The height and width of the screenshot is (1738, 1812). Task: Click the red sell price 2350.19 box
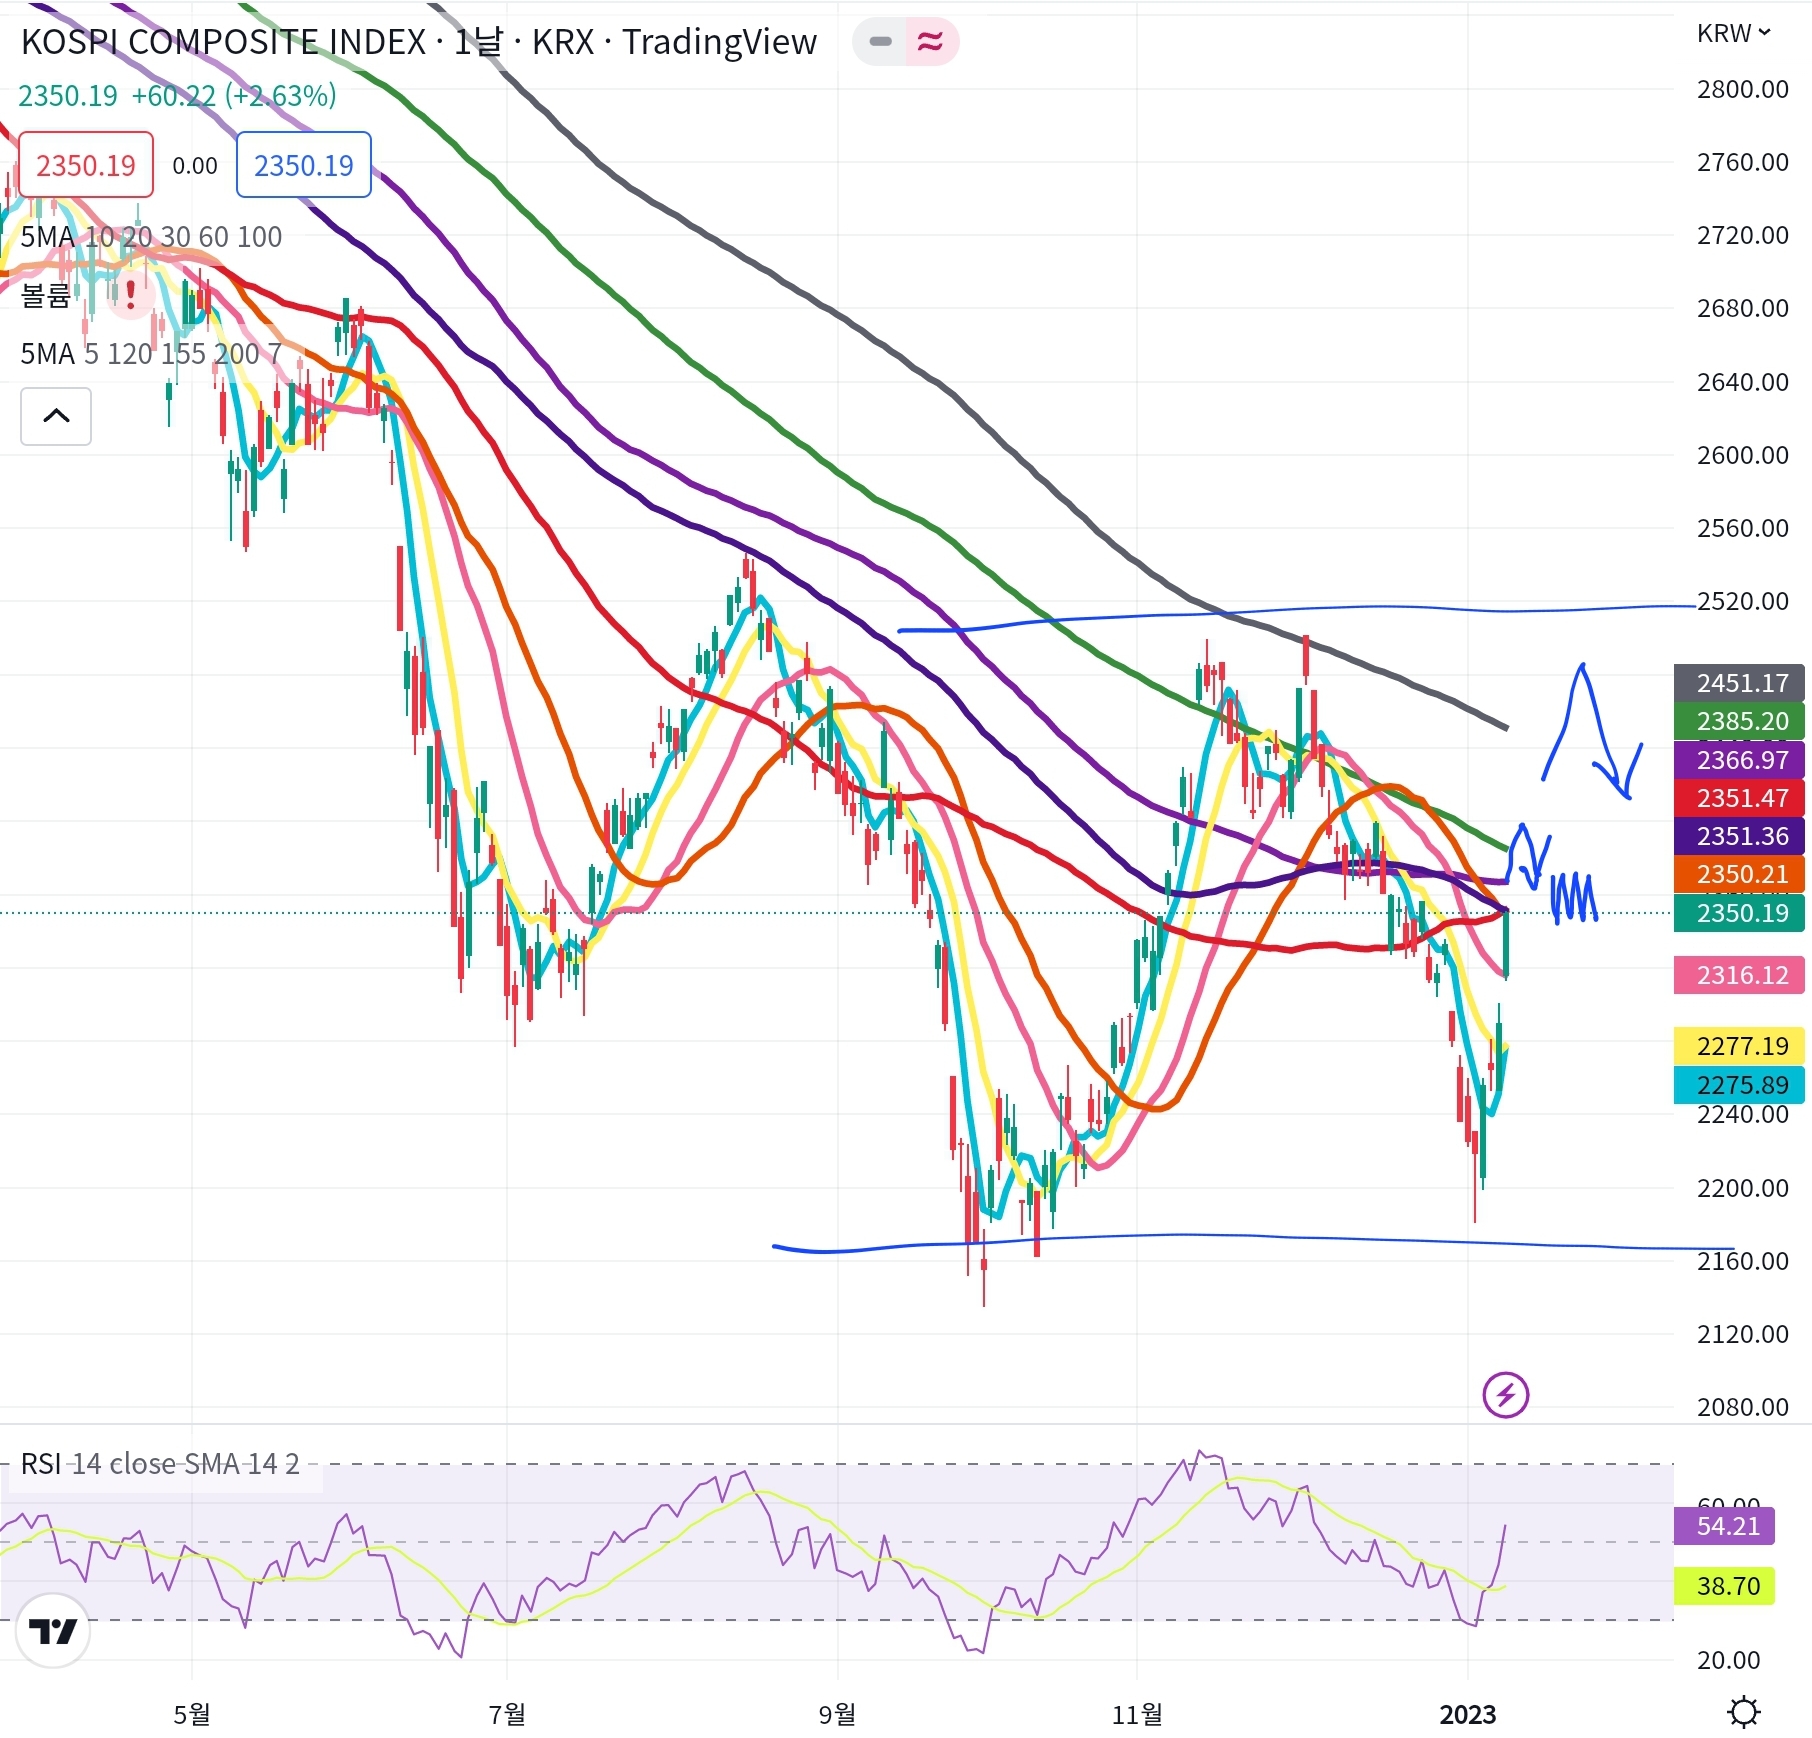point(86,165)
